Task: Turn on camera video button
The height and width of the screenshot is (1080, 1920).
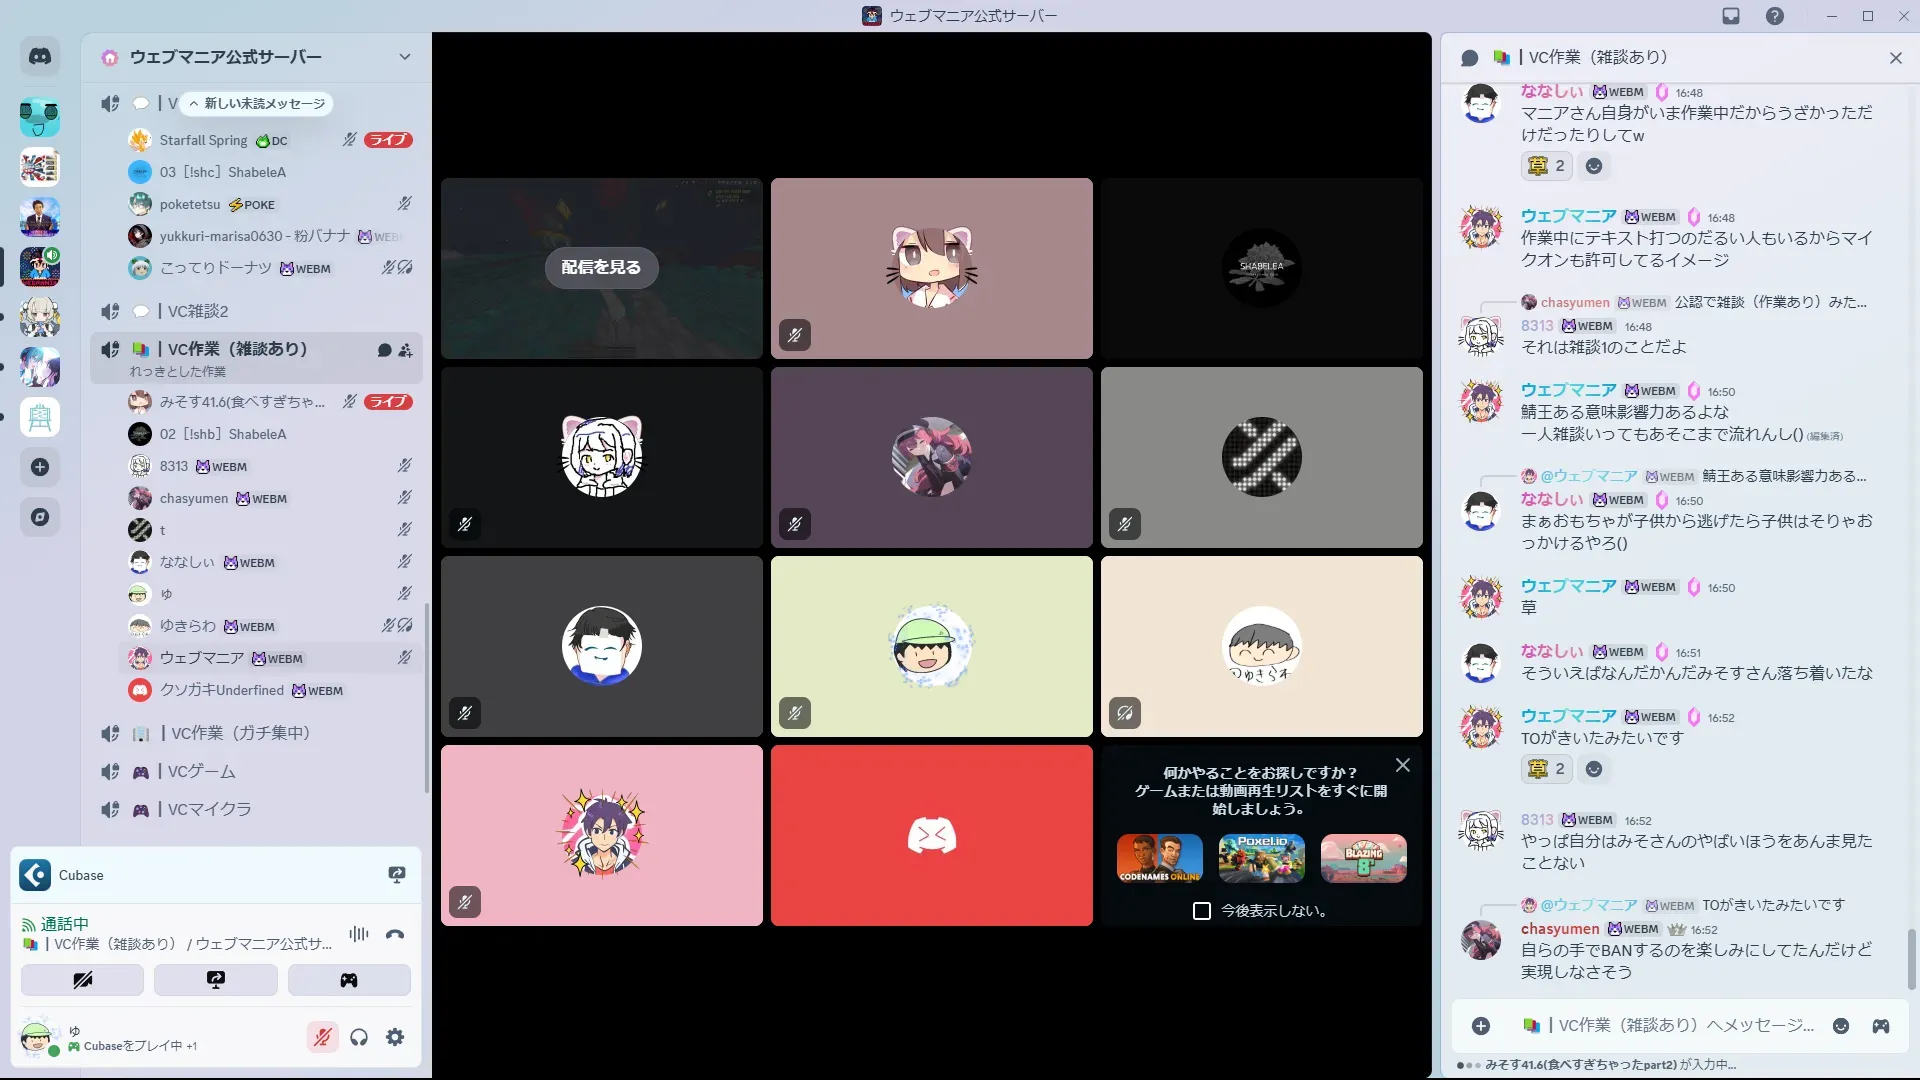Action: click(x=82, y=980)
